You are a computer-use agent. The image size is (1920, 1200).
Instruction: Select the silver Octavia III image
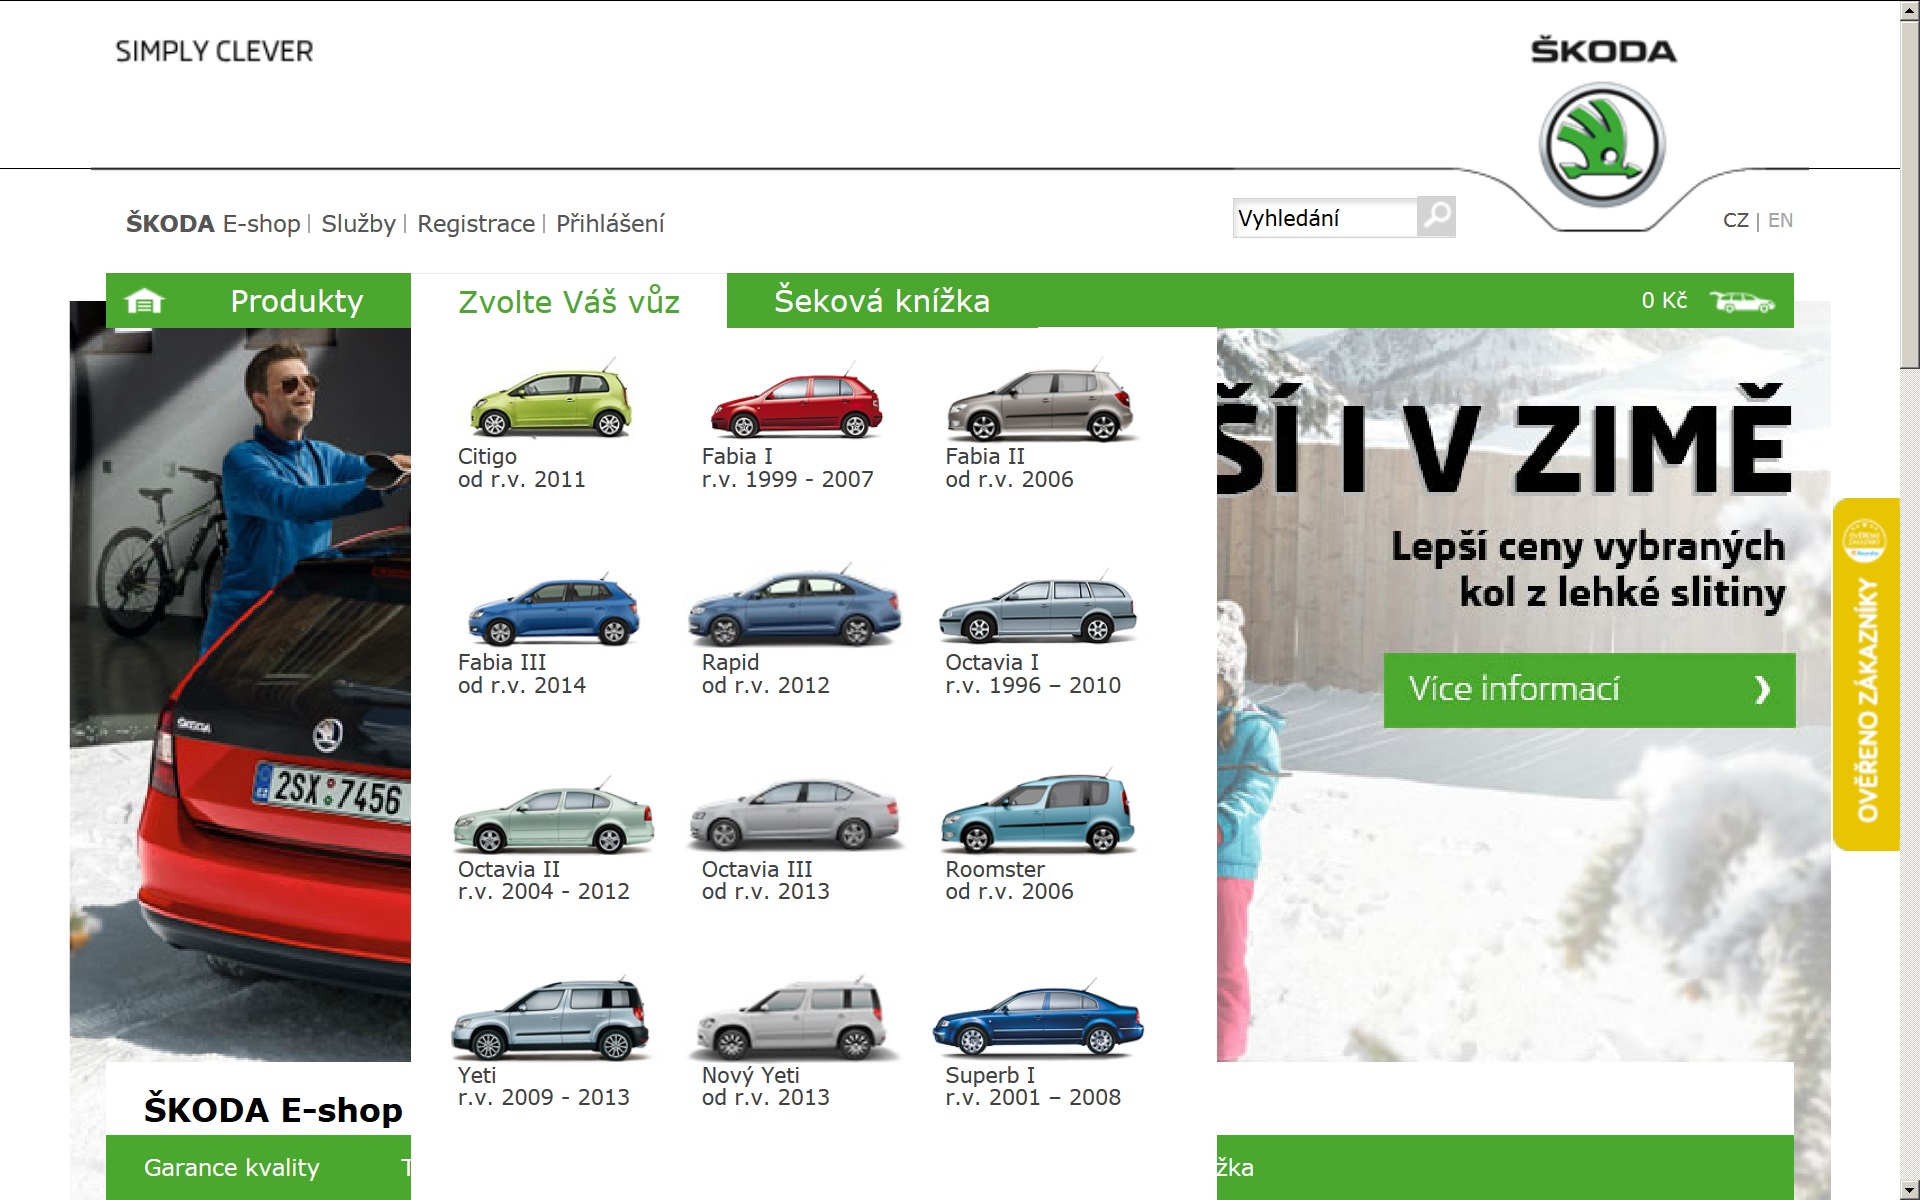pos(796,814)
